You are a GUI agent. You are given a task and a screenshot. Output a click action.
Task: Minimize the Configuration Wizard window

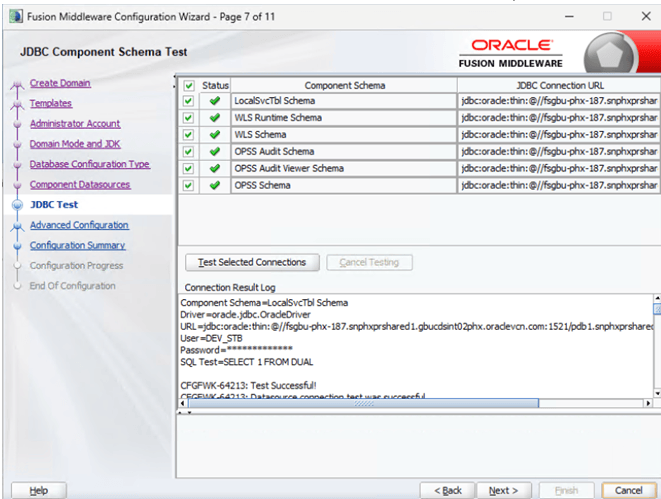(569, 16)
